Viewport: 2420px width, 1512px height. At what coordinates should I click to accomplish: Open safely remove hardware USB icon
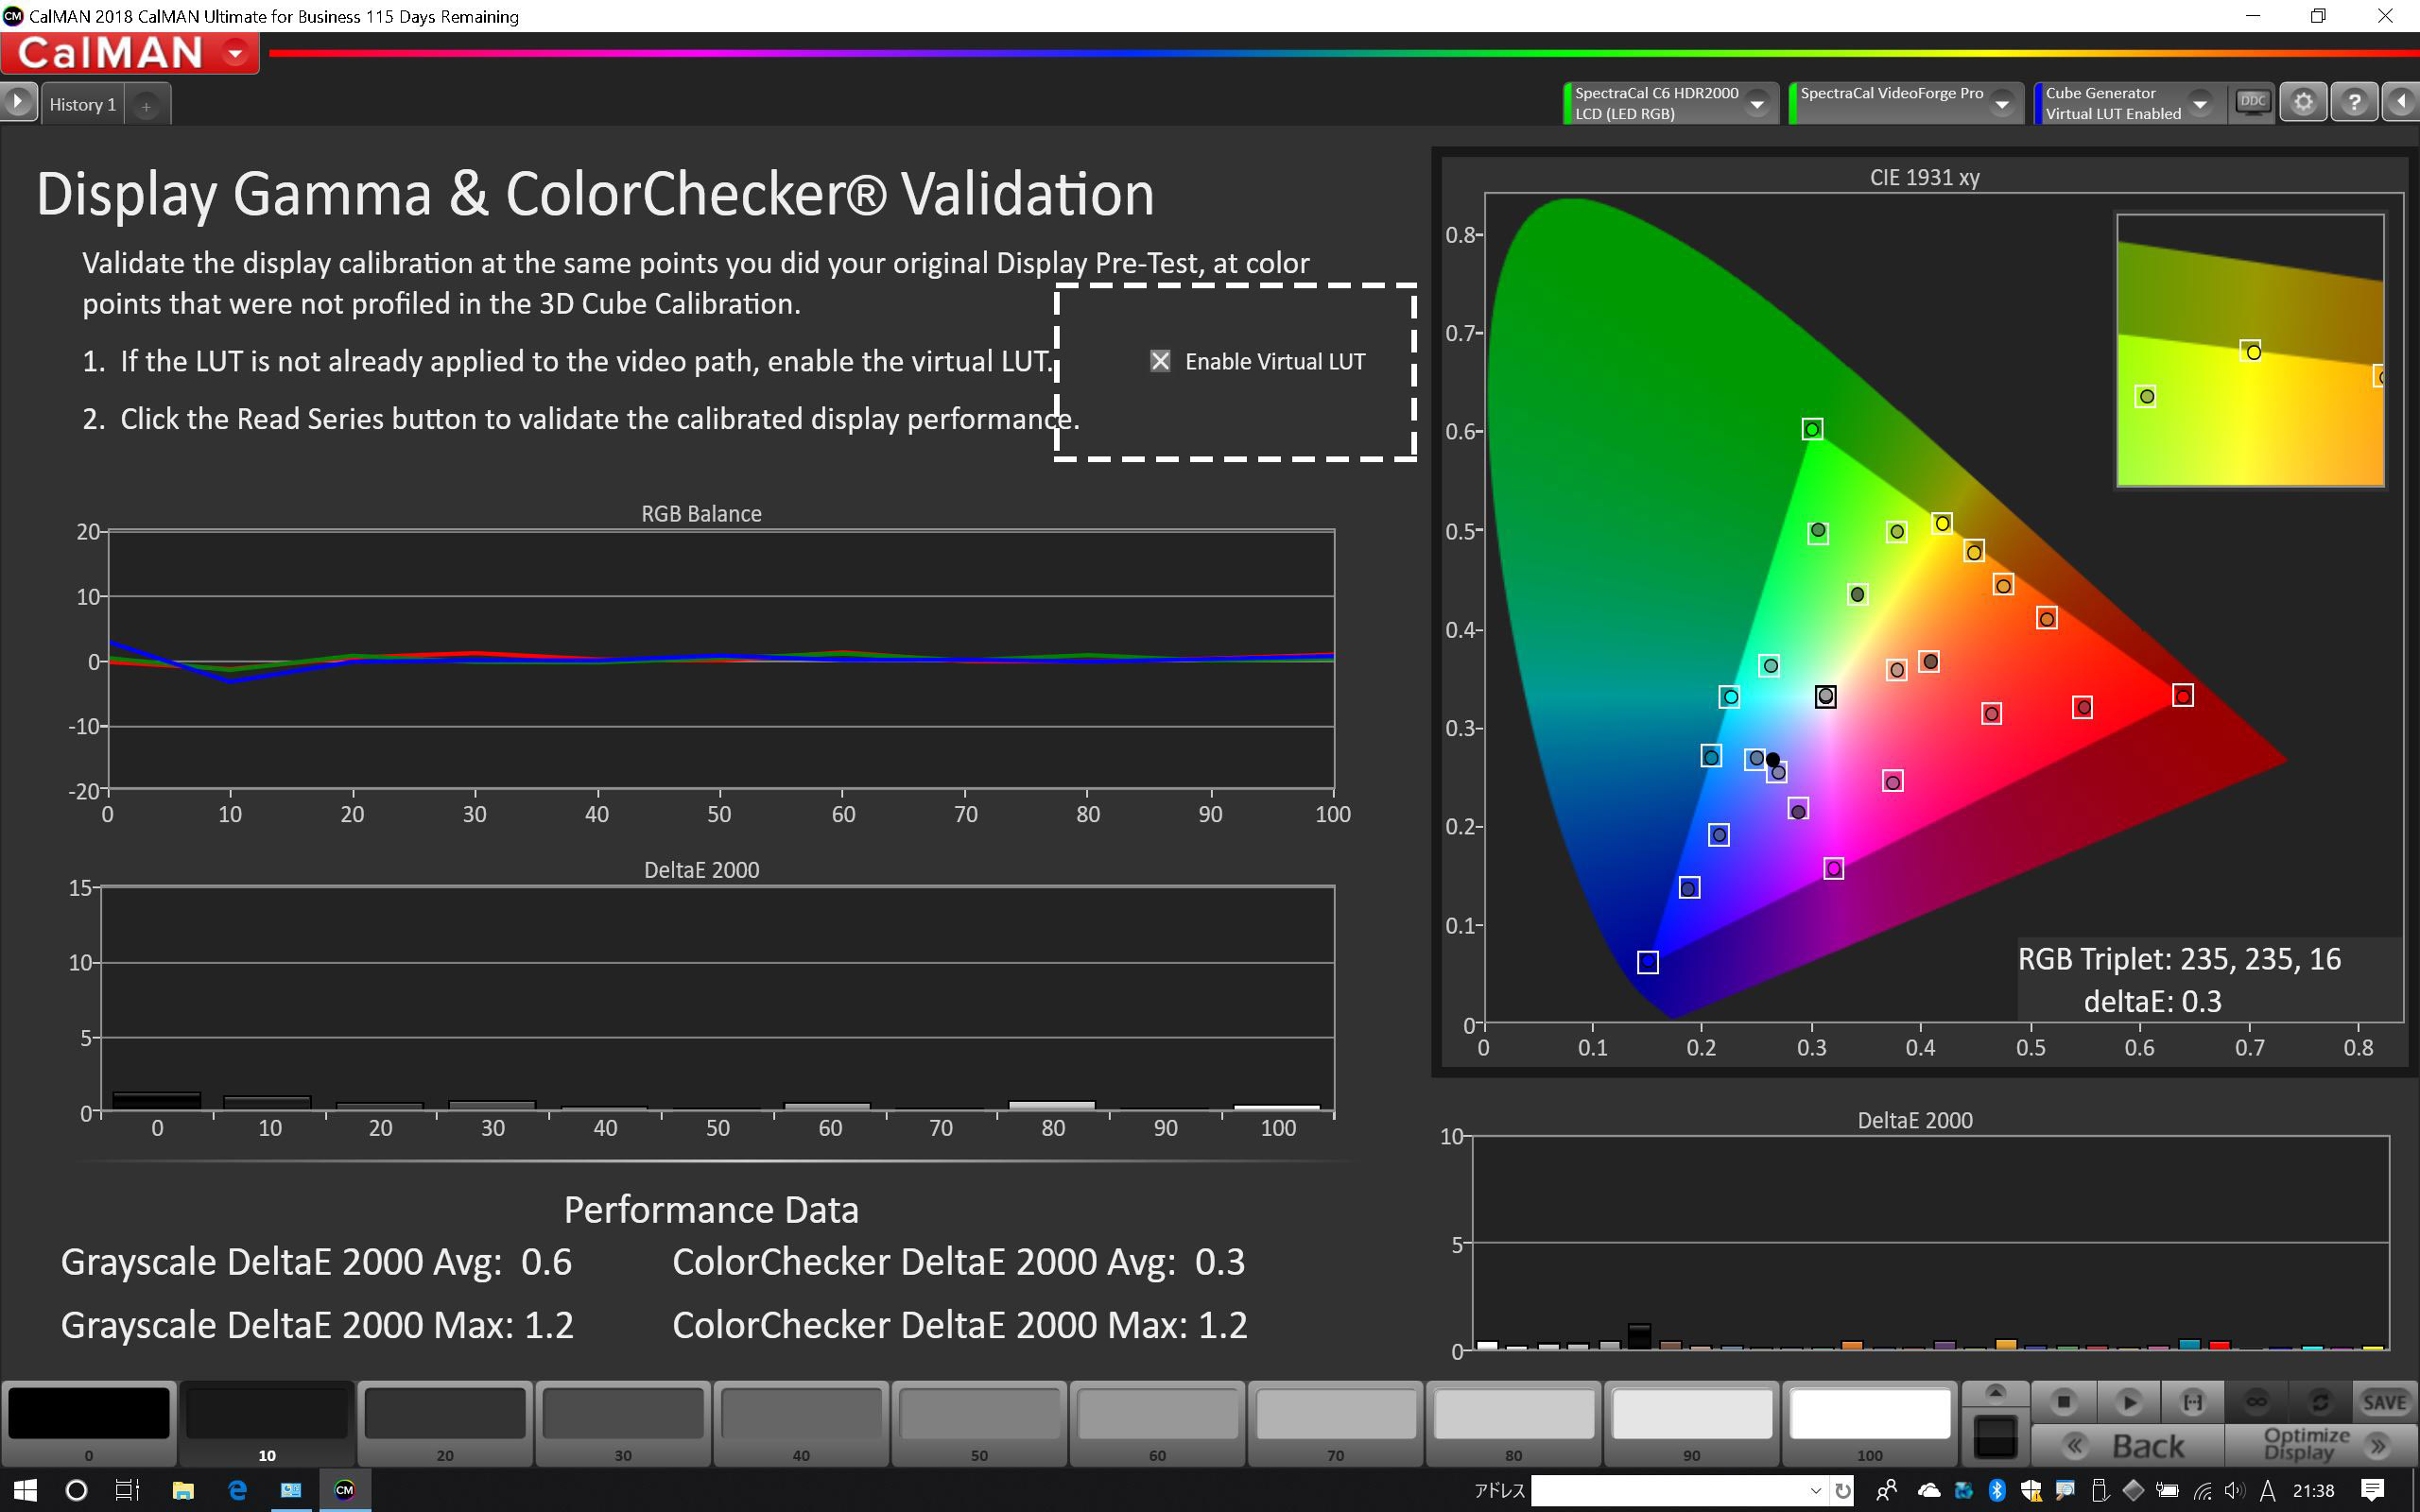(x=2100, y=1491)
